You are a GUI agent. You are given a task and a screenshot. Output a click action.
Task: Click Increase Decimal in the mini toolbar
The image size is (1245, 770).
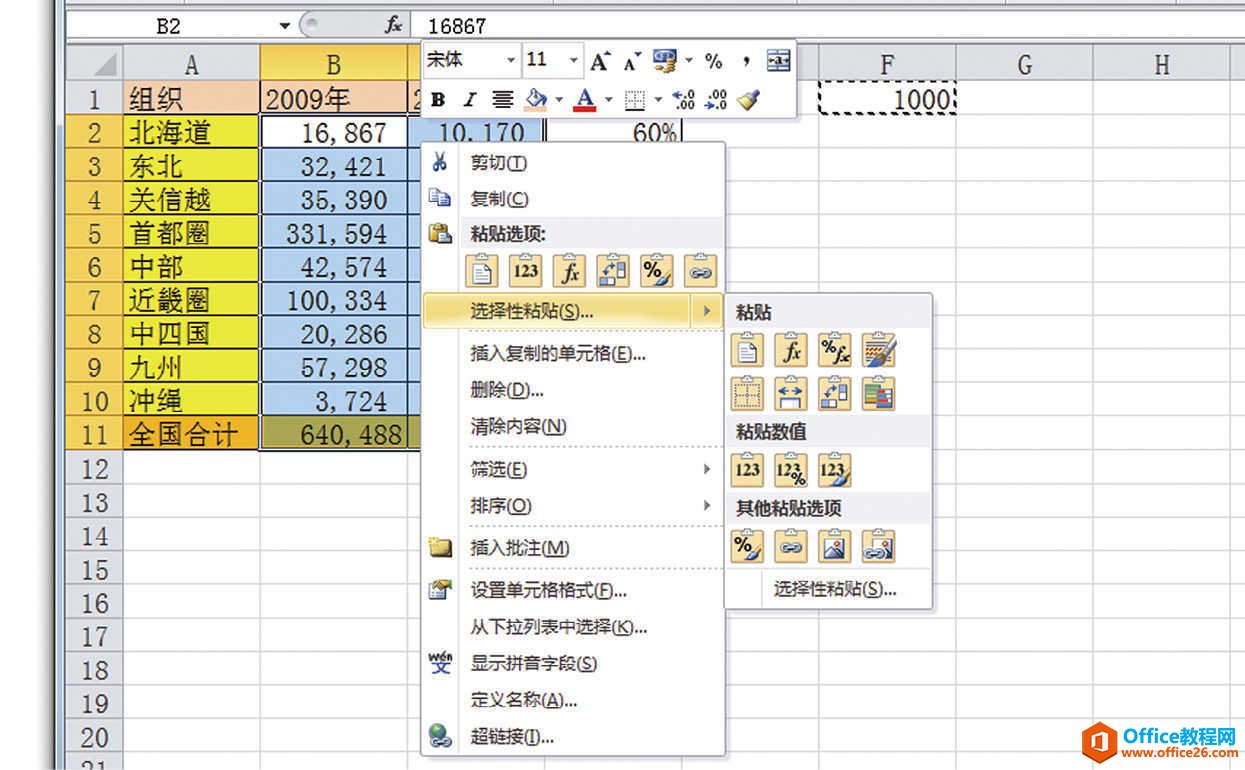click(x=684, y=100)
